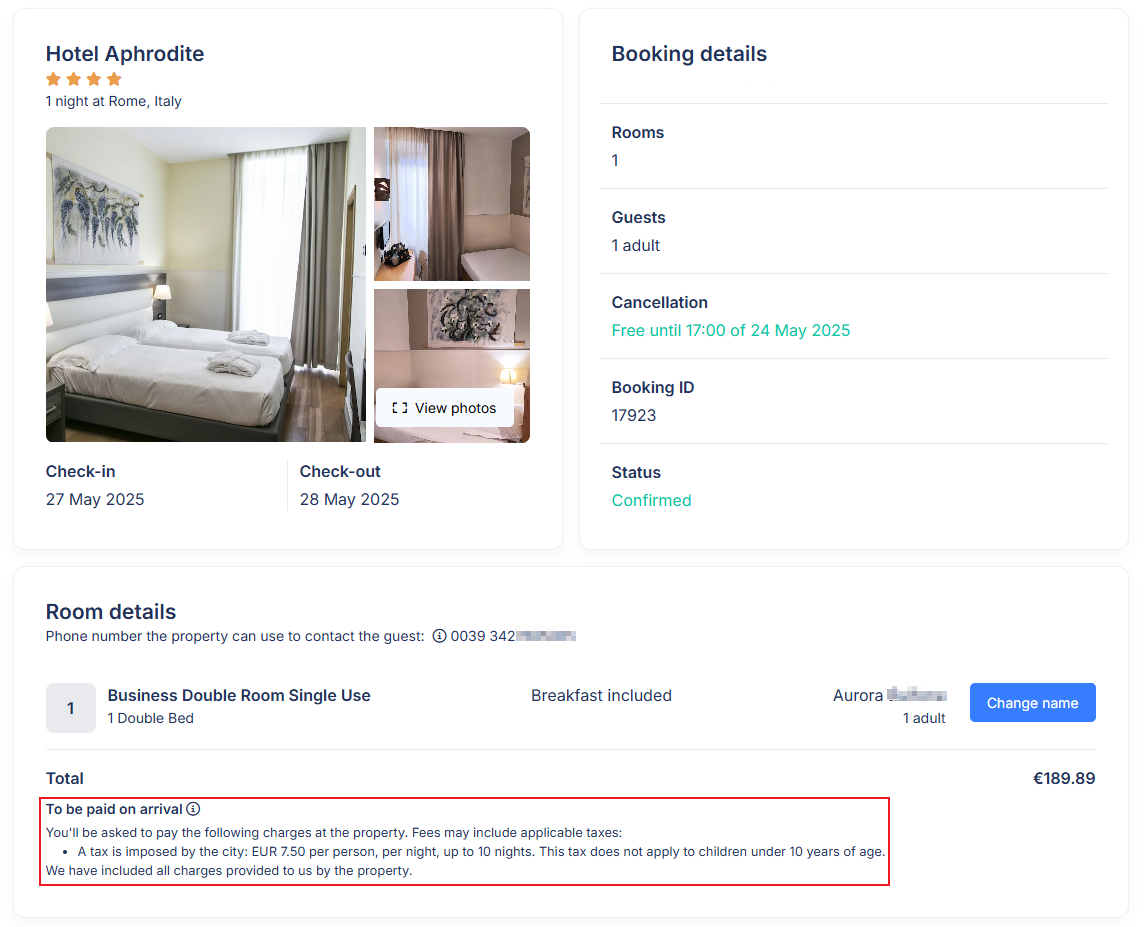Click the Change name button
Image resolution: width=1145 pixels, height=927 pixels.
[1032, 703]
